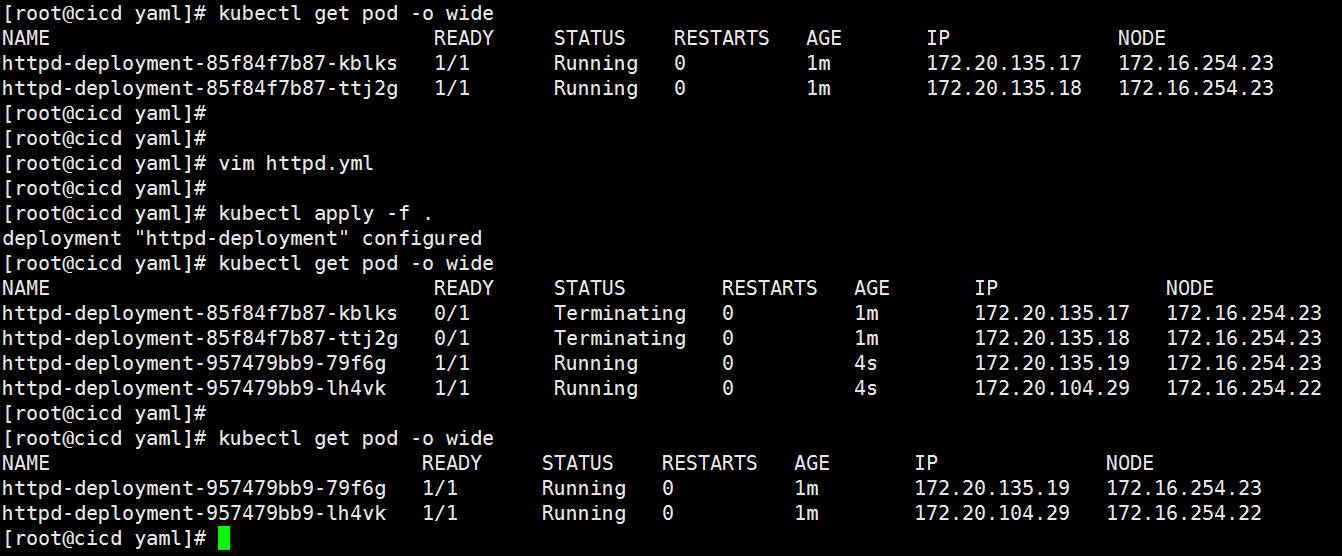Select Terminating status of the ttj2g pod
The image size is (1342, 556).
click(x=620, y=338)
